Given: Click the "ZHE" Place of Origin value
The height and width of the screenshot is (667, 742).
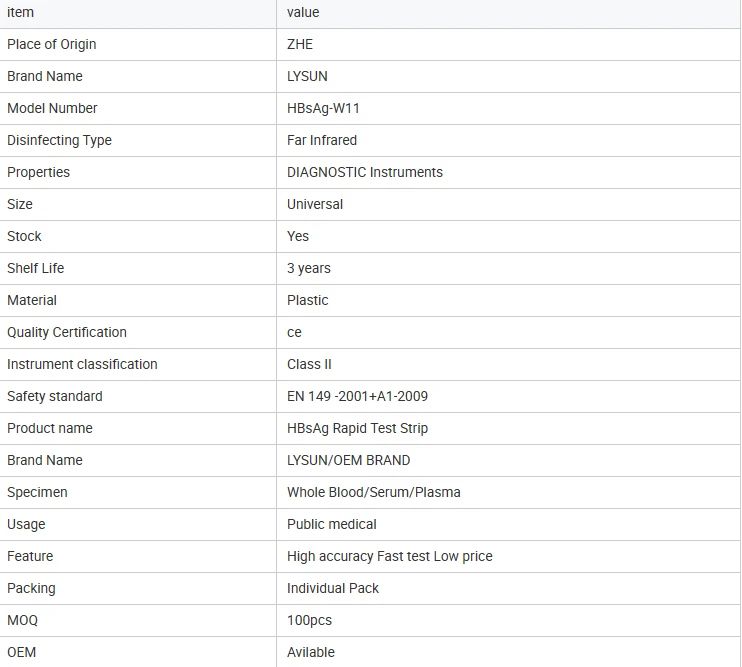Looking at the screenshot, I should point(300,44).
